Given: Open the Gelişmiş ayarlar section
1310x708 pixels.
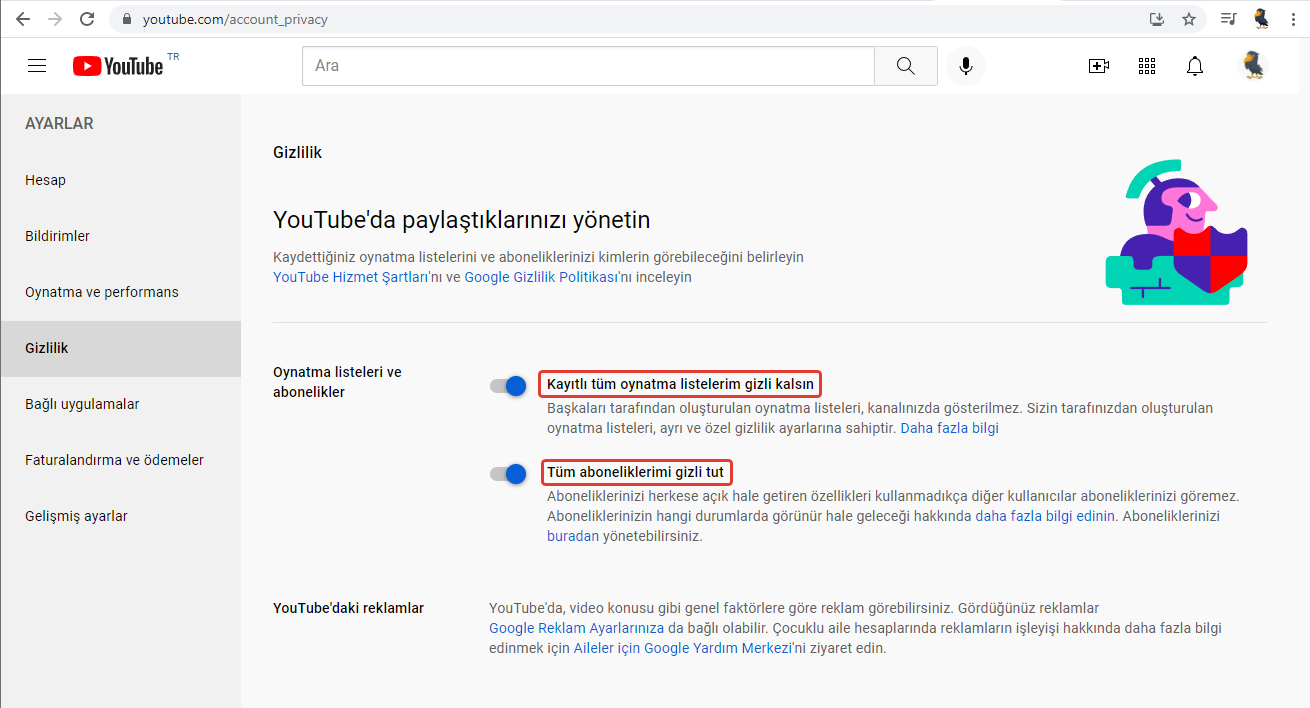Looking at the screenshot, I should (x=120, y=516).
